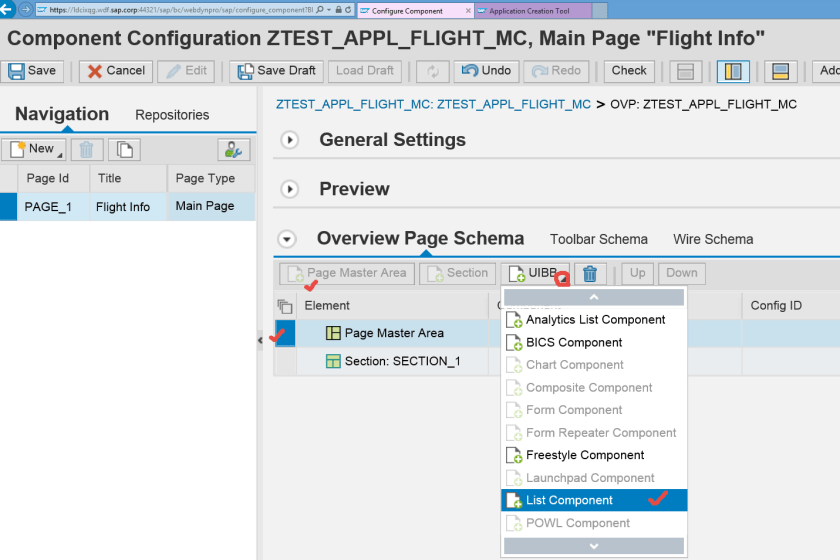840x560 pixels.
Task: Collapse the Overview Page Schema section
Action: pyautogui.click(x=288, y=239)
